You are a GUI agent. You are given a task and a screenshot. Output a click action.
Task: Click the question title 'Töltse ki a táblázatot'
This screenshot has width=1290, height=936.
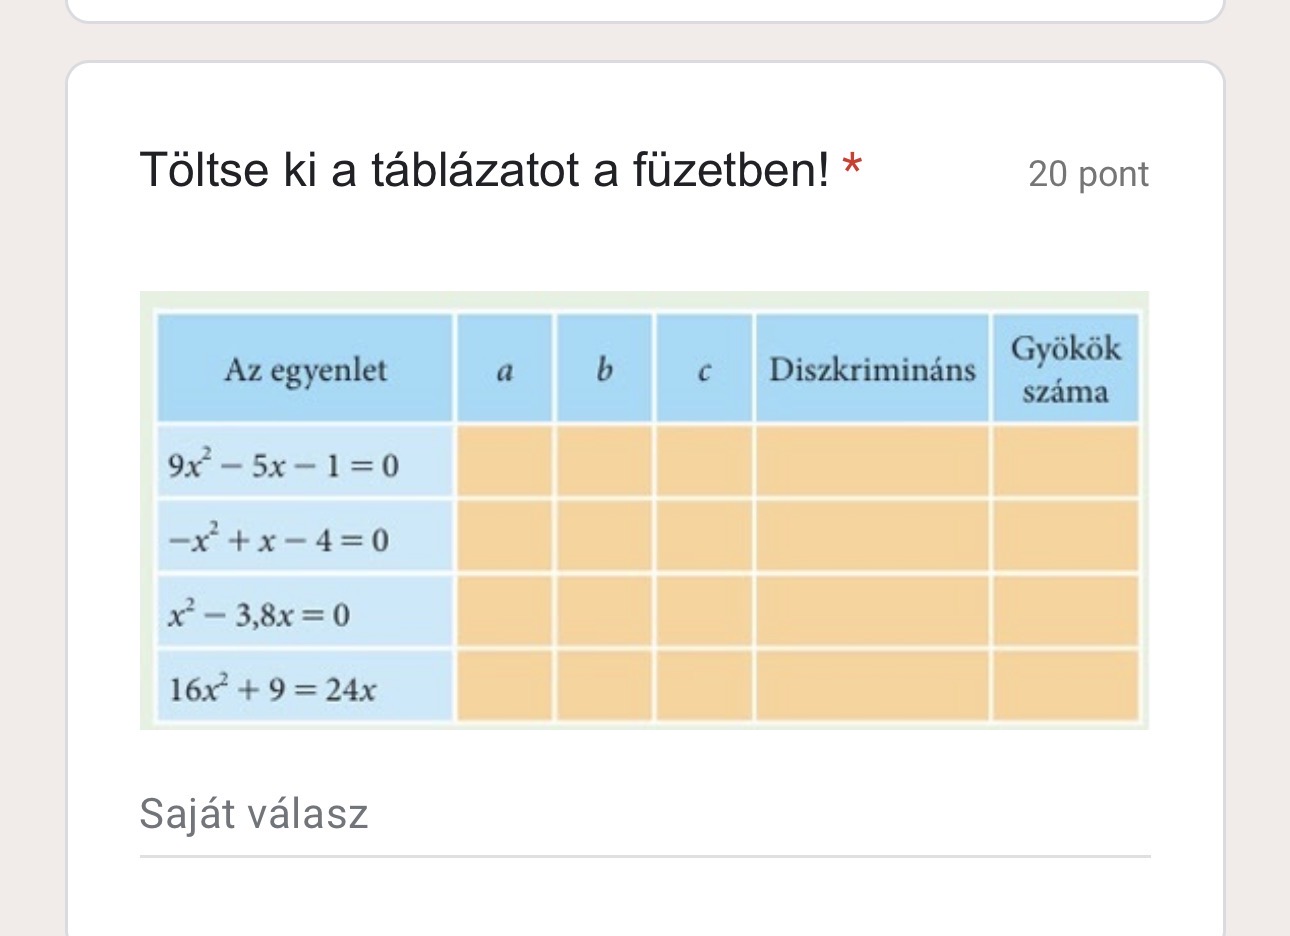[484, 170]
